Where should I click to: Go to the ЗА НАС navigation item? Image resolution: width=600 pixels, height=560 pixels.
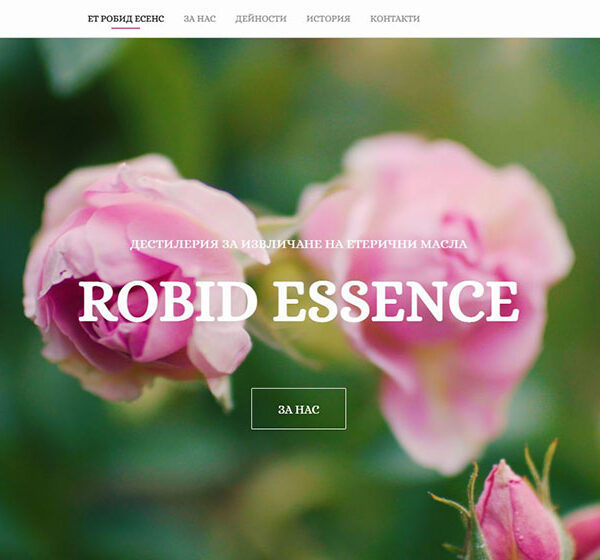click(x=200, y=18)
